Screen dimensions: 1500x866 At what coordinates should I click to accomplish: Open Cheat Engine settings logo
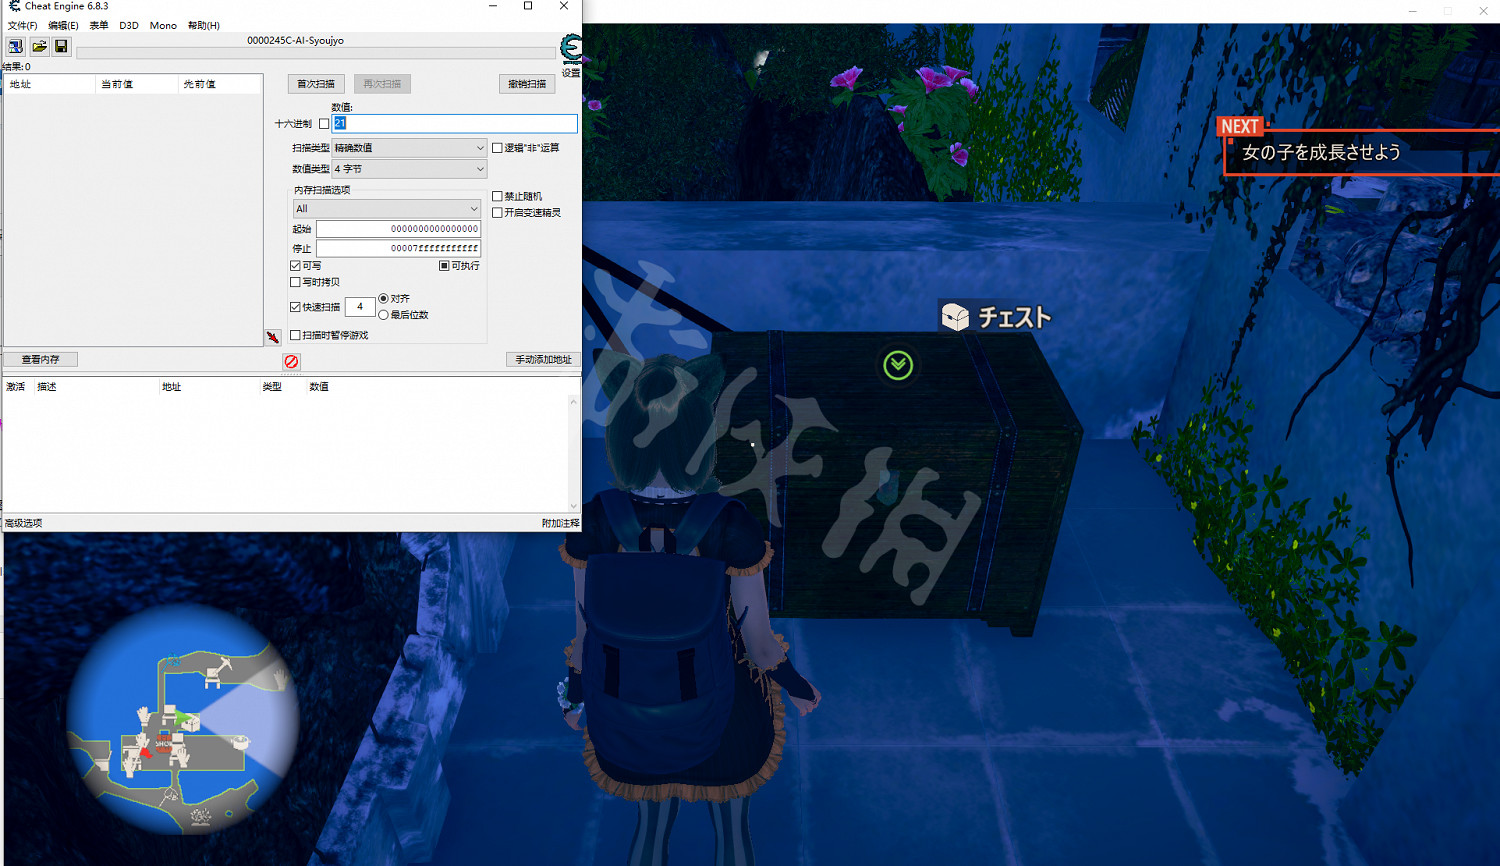(x=571, y=50)
